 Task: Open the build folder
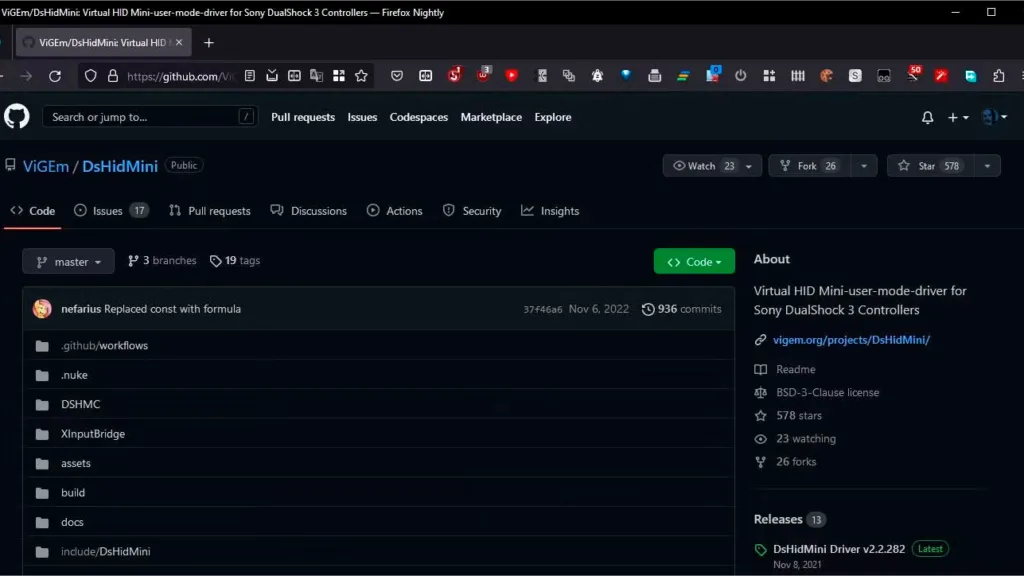pyautogui.click(x=73, y=492)
